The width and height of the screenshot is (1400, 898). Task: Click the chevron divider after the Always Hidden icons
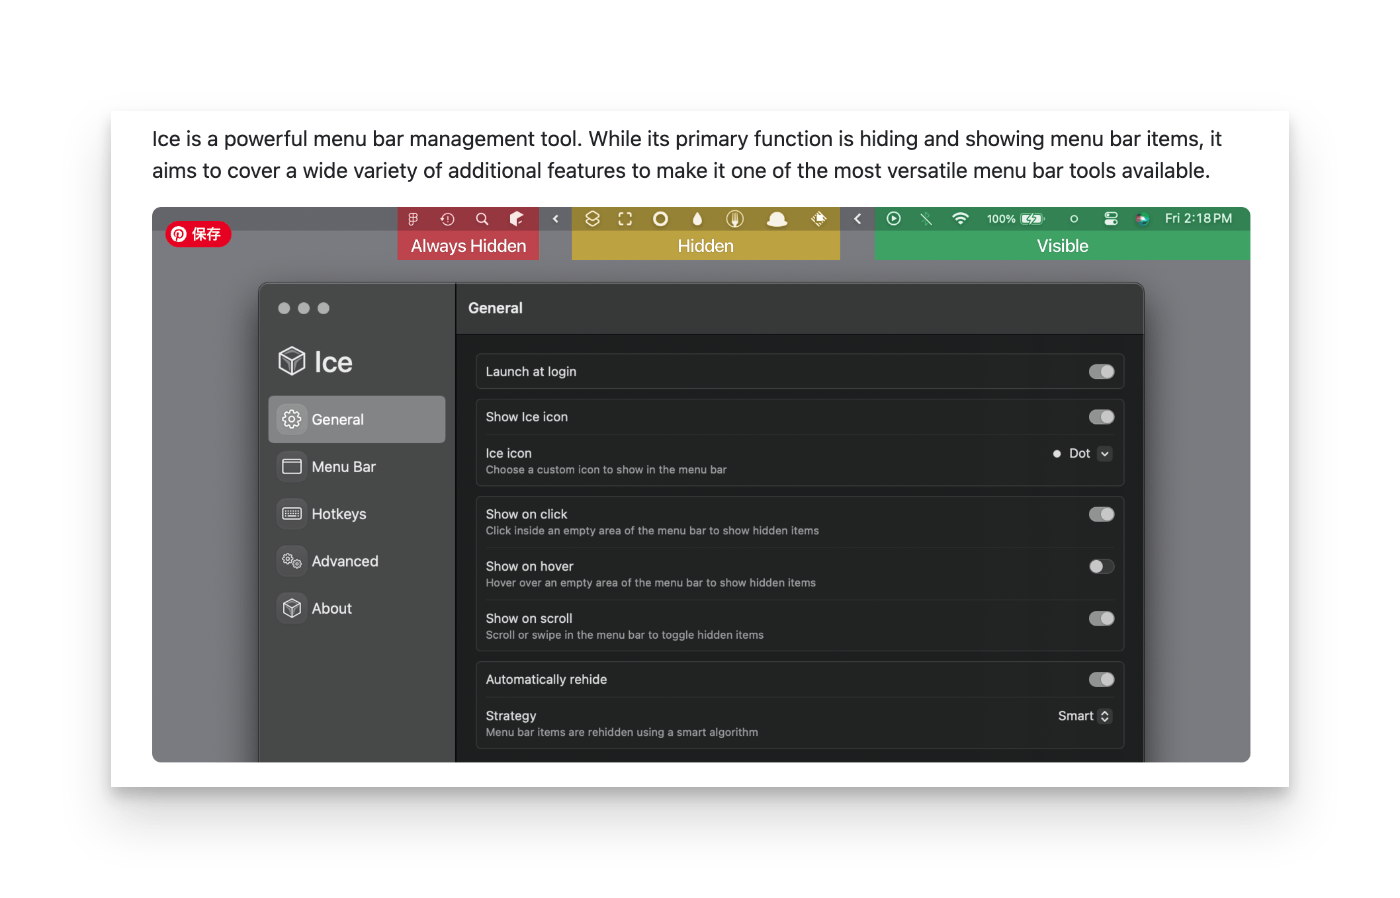click(x=556, y=219)
